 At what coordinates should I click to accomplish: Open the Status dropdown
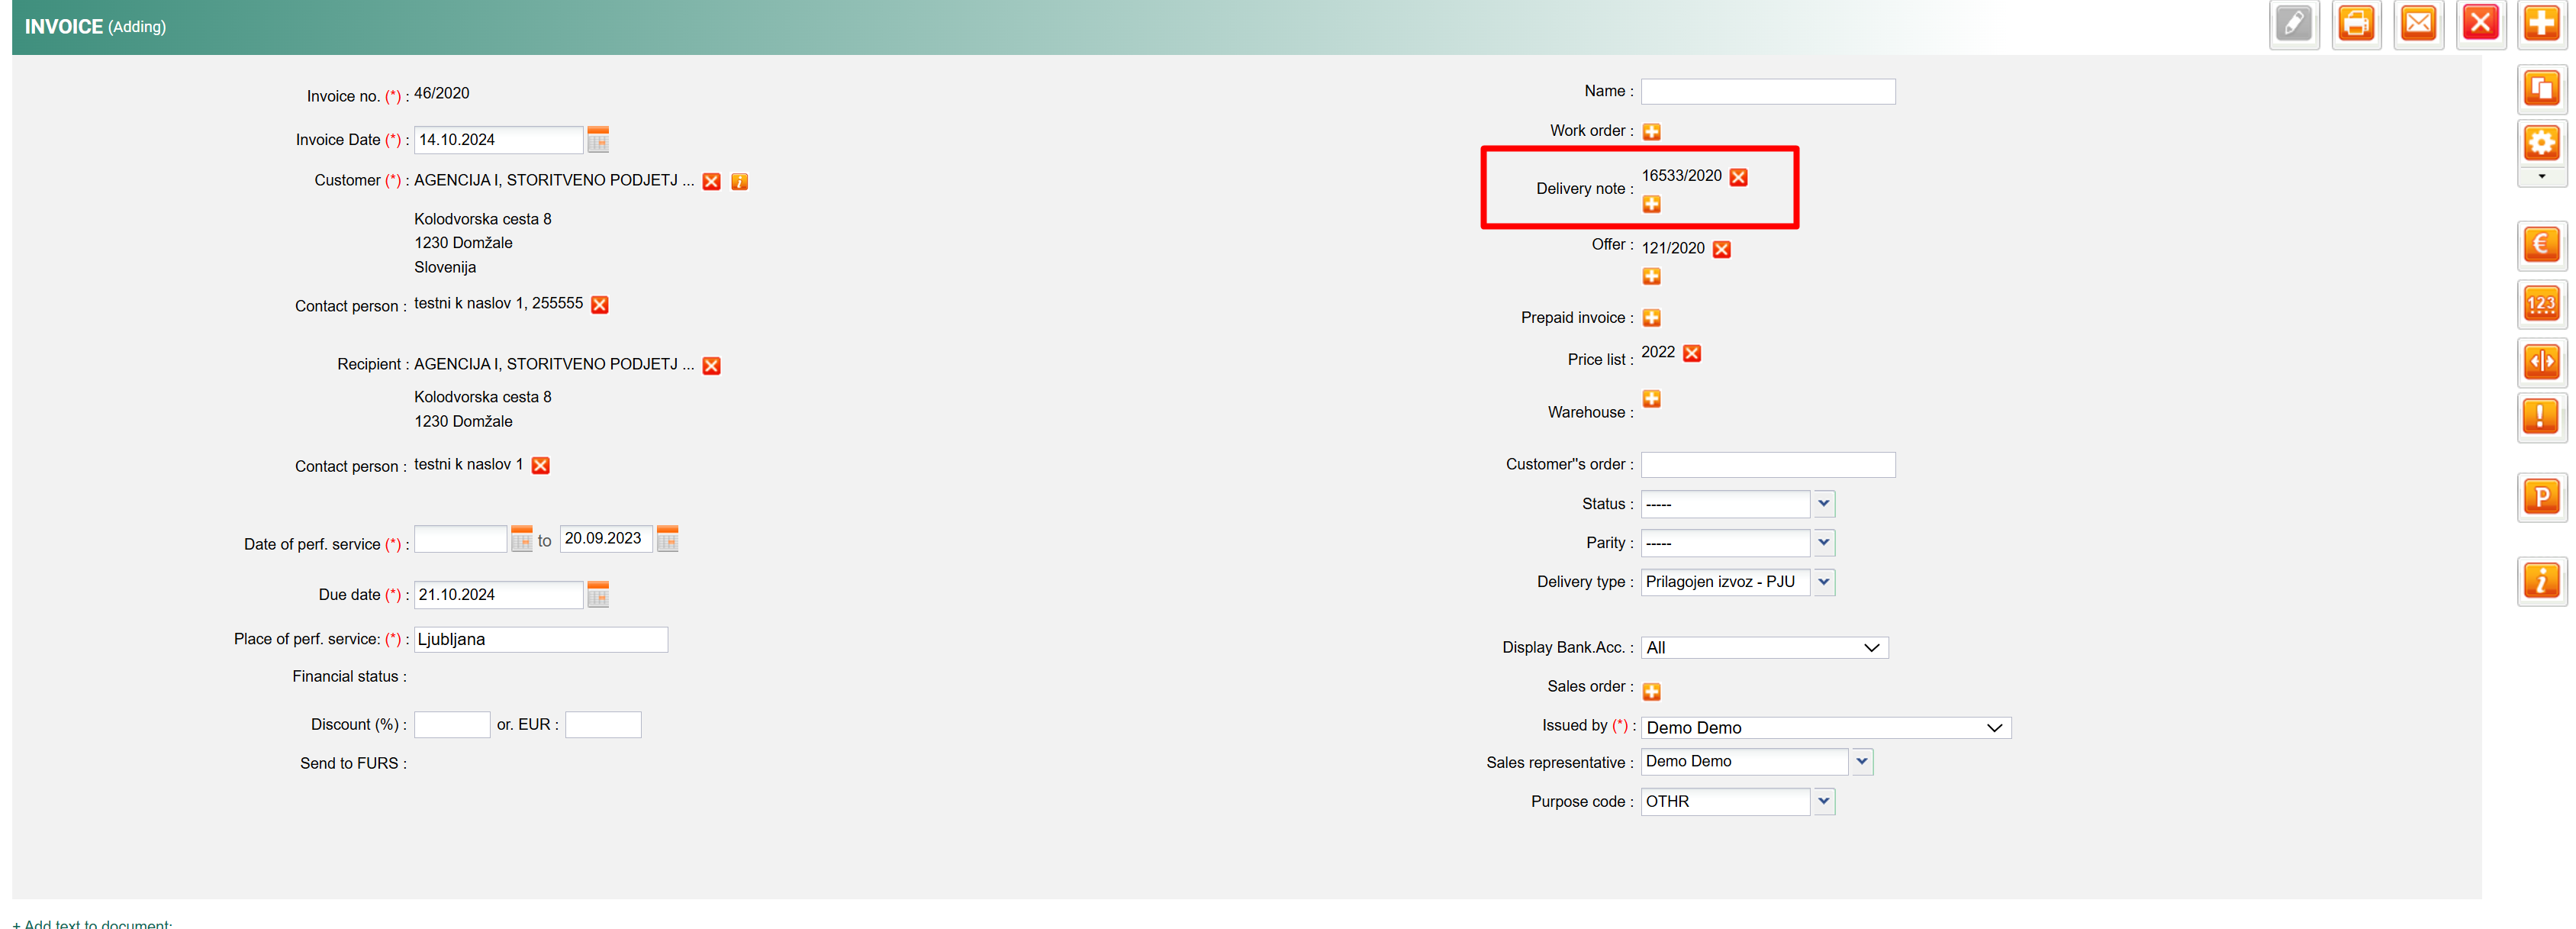click(x=1823, y=504)
